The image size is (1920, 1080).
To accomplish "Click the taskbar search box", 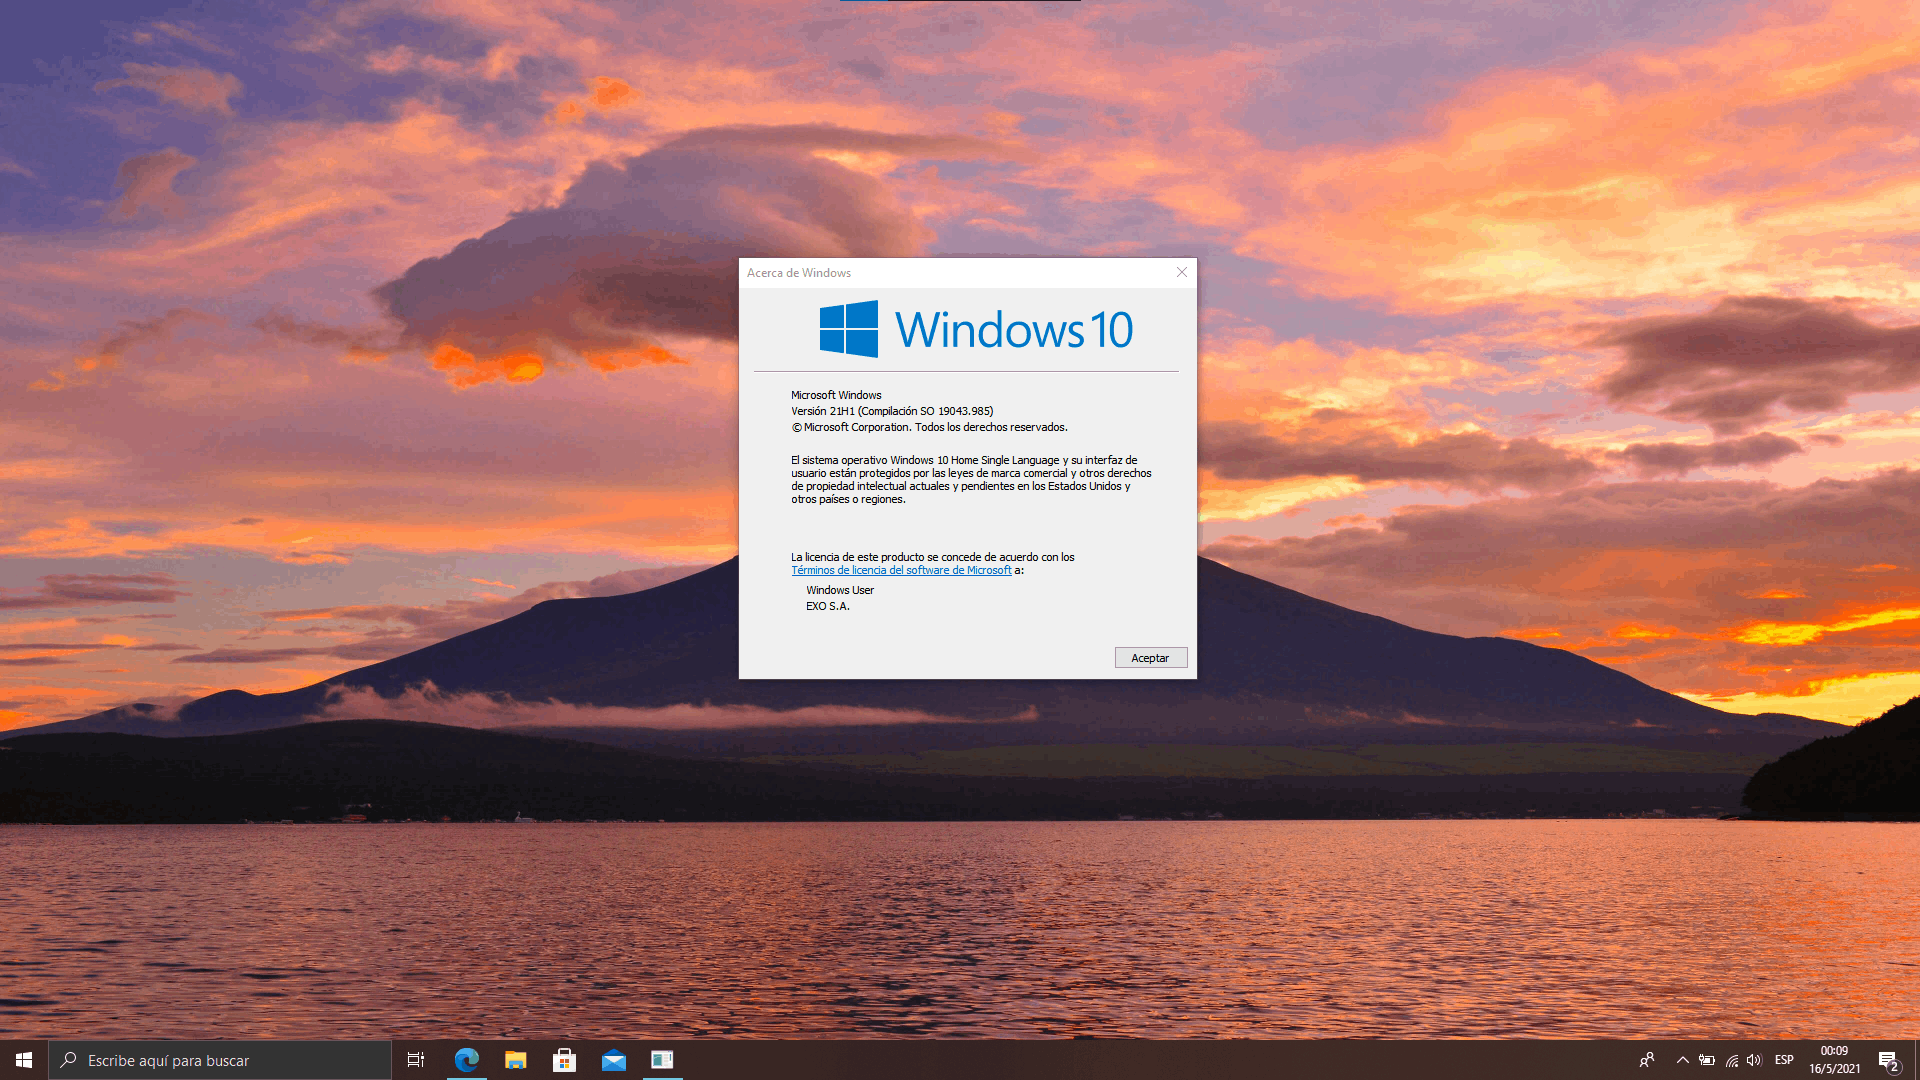I will [220, 1060].
